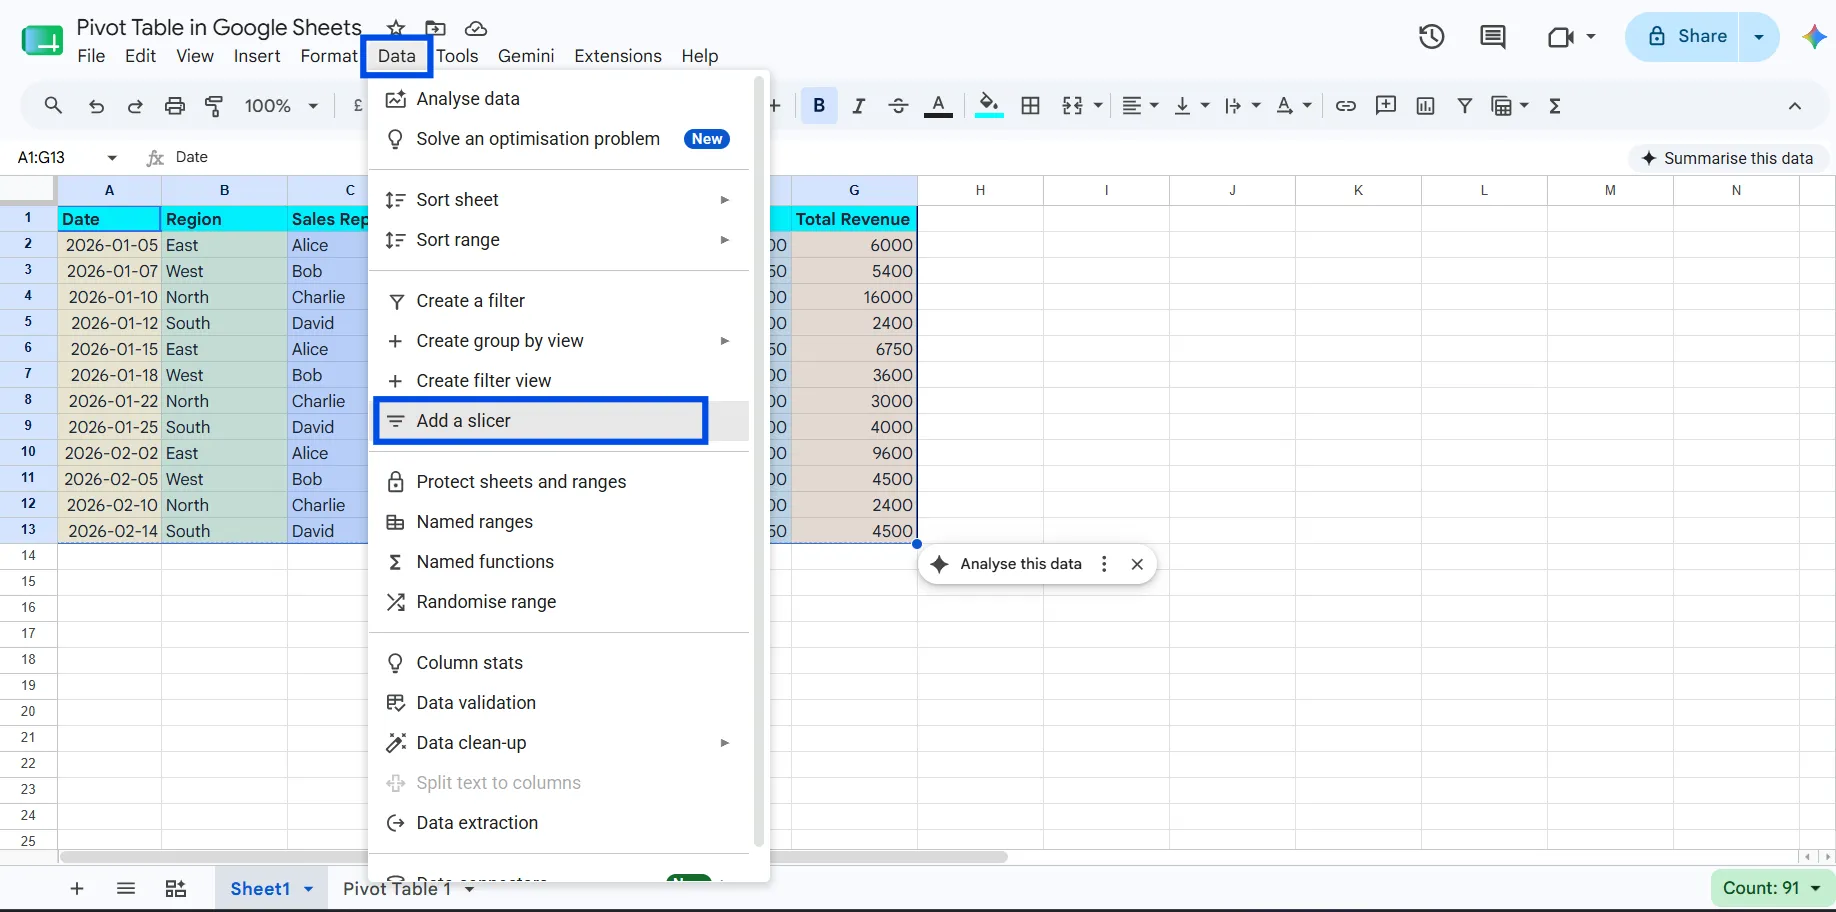Click the insert link icon

pyautogui.click(x=1346, y=106)
